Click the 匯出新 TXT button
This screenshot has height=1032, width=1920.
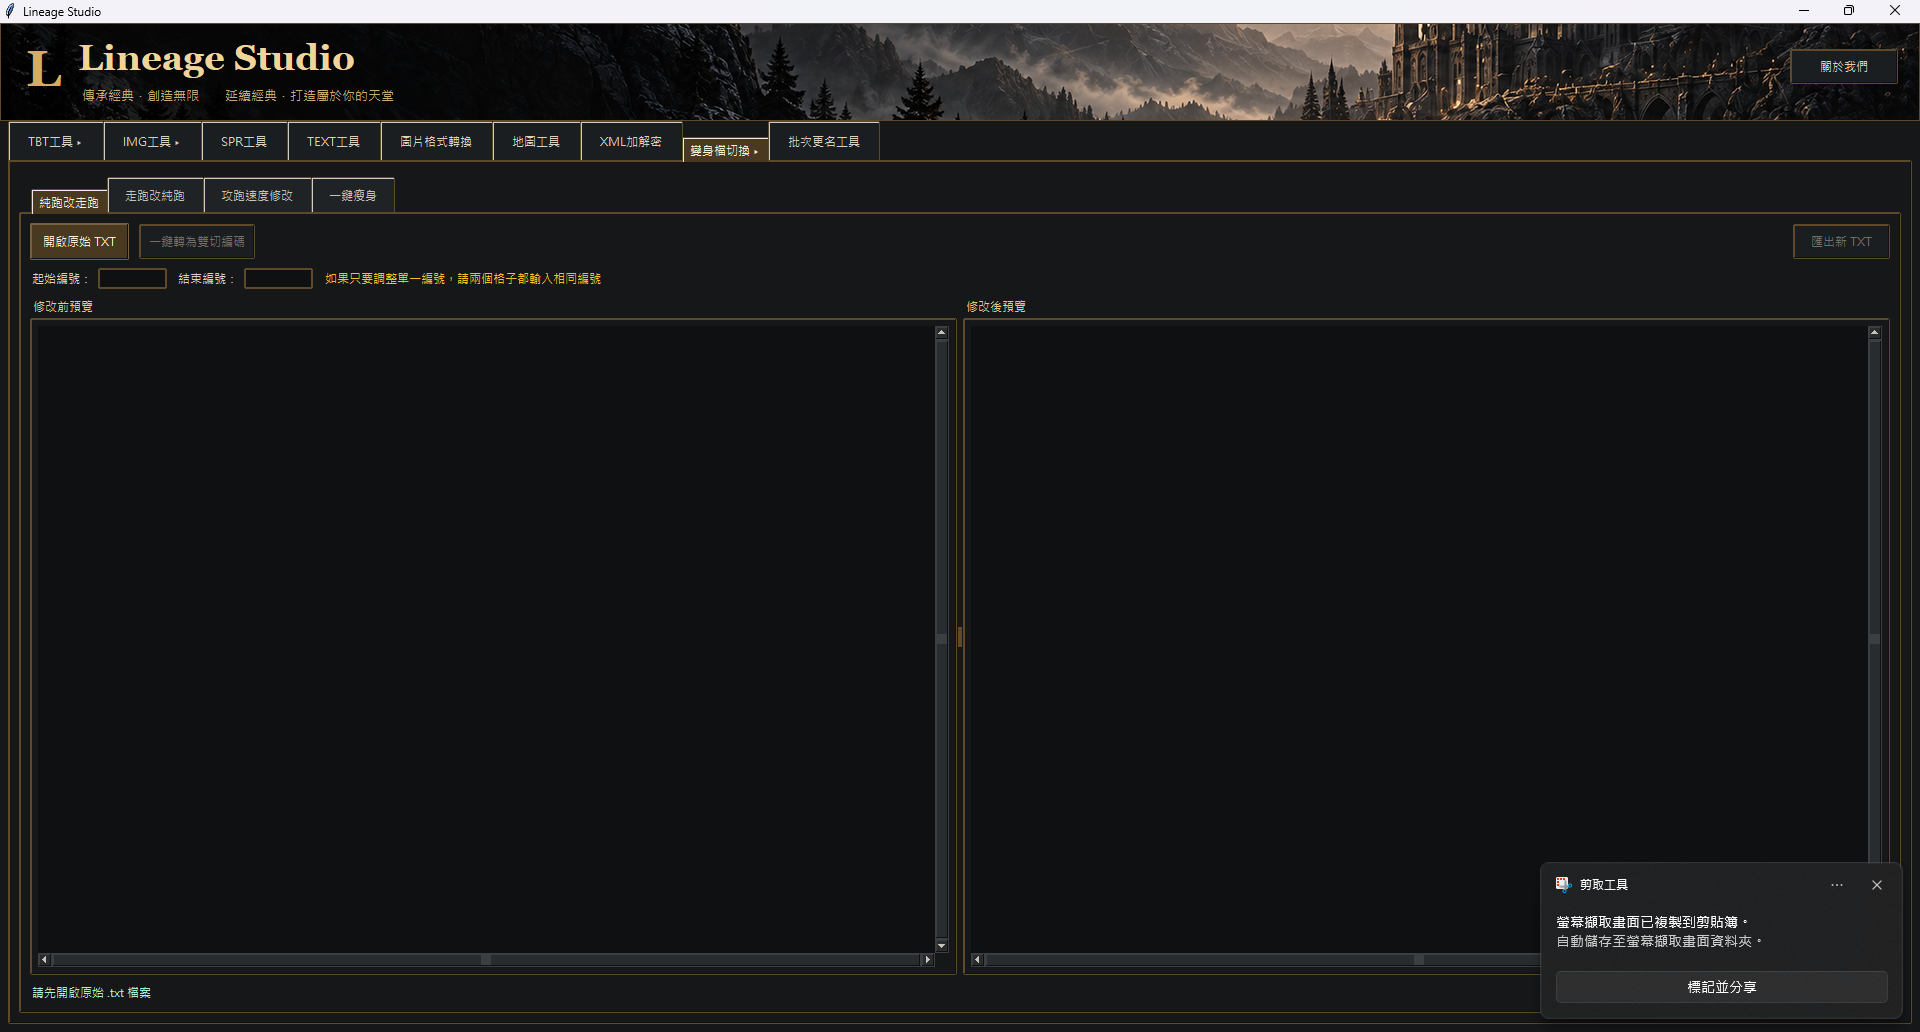coord(1841,241)
